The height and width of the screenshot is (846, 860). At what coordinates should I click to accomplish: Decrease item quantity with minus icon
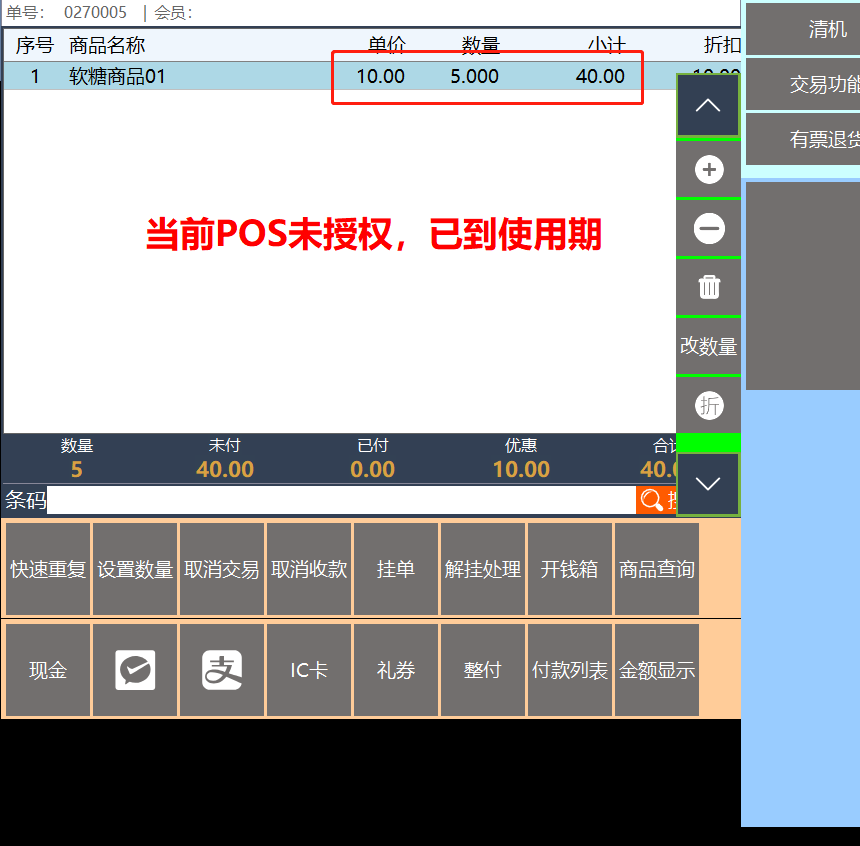click(709, 228)
